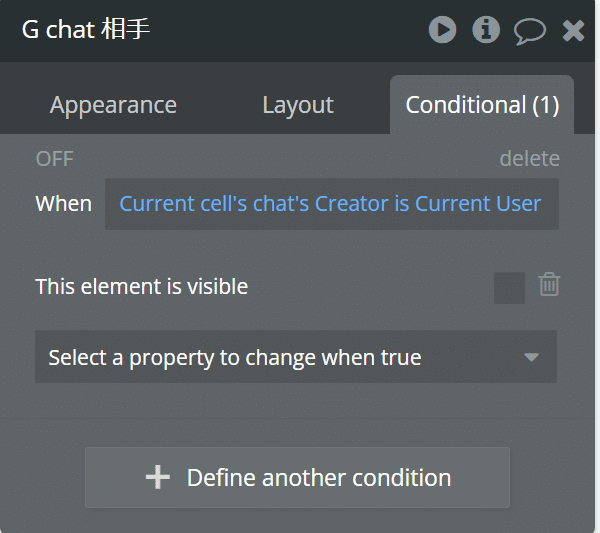Check the This element is visible box

(509, 288)
